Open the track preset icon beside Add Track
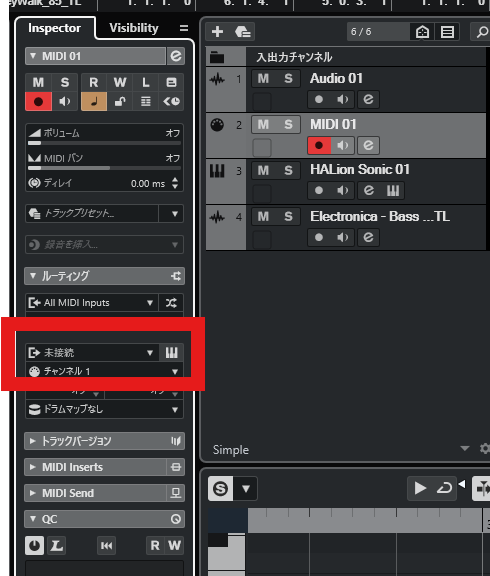The height and width of the screenshot is (576, 490). click(x=242, y=32)
